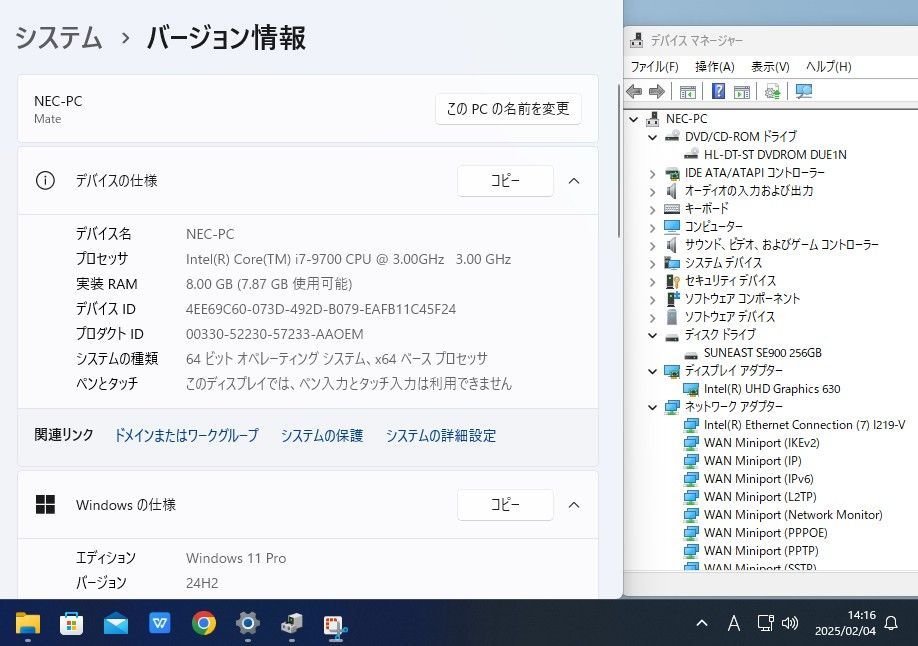Viewport: 918px width, 646px height.
Task: Open the notification bell in the tray
Action: [891, 623]
